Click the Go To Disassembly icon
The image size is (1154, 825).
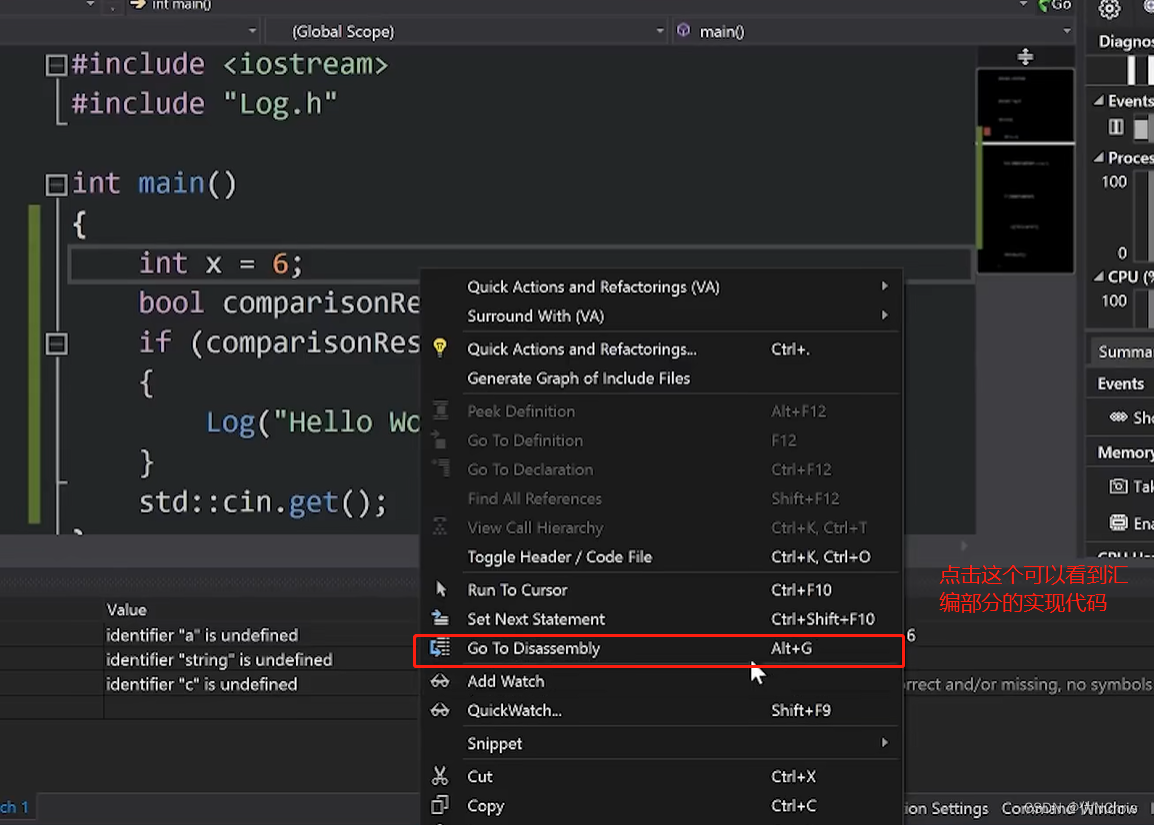(x=440, y=648)
